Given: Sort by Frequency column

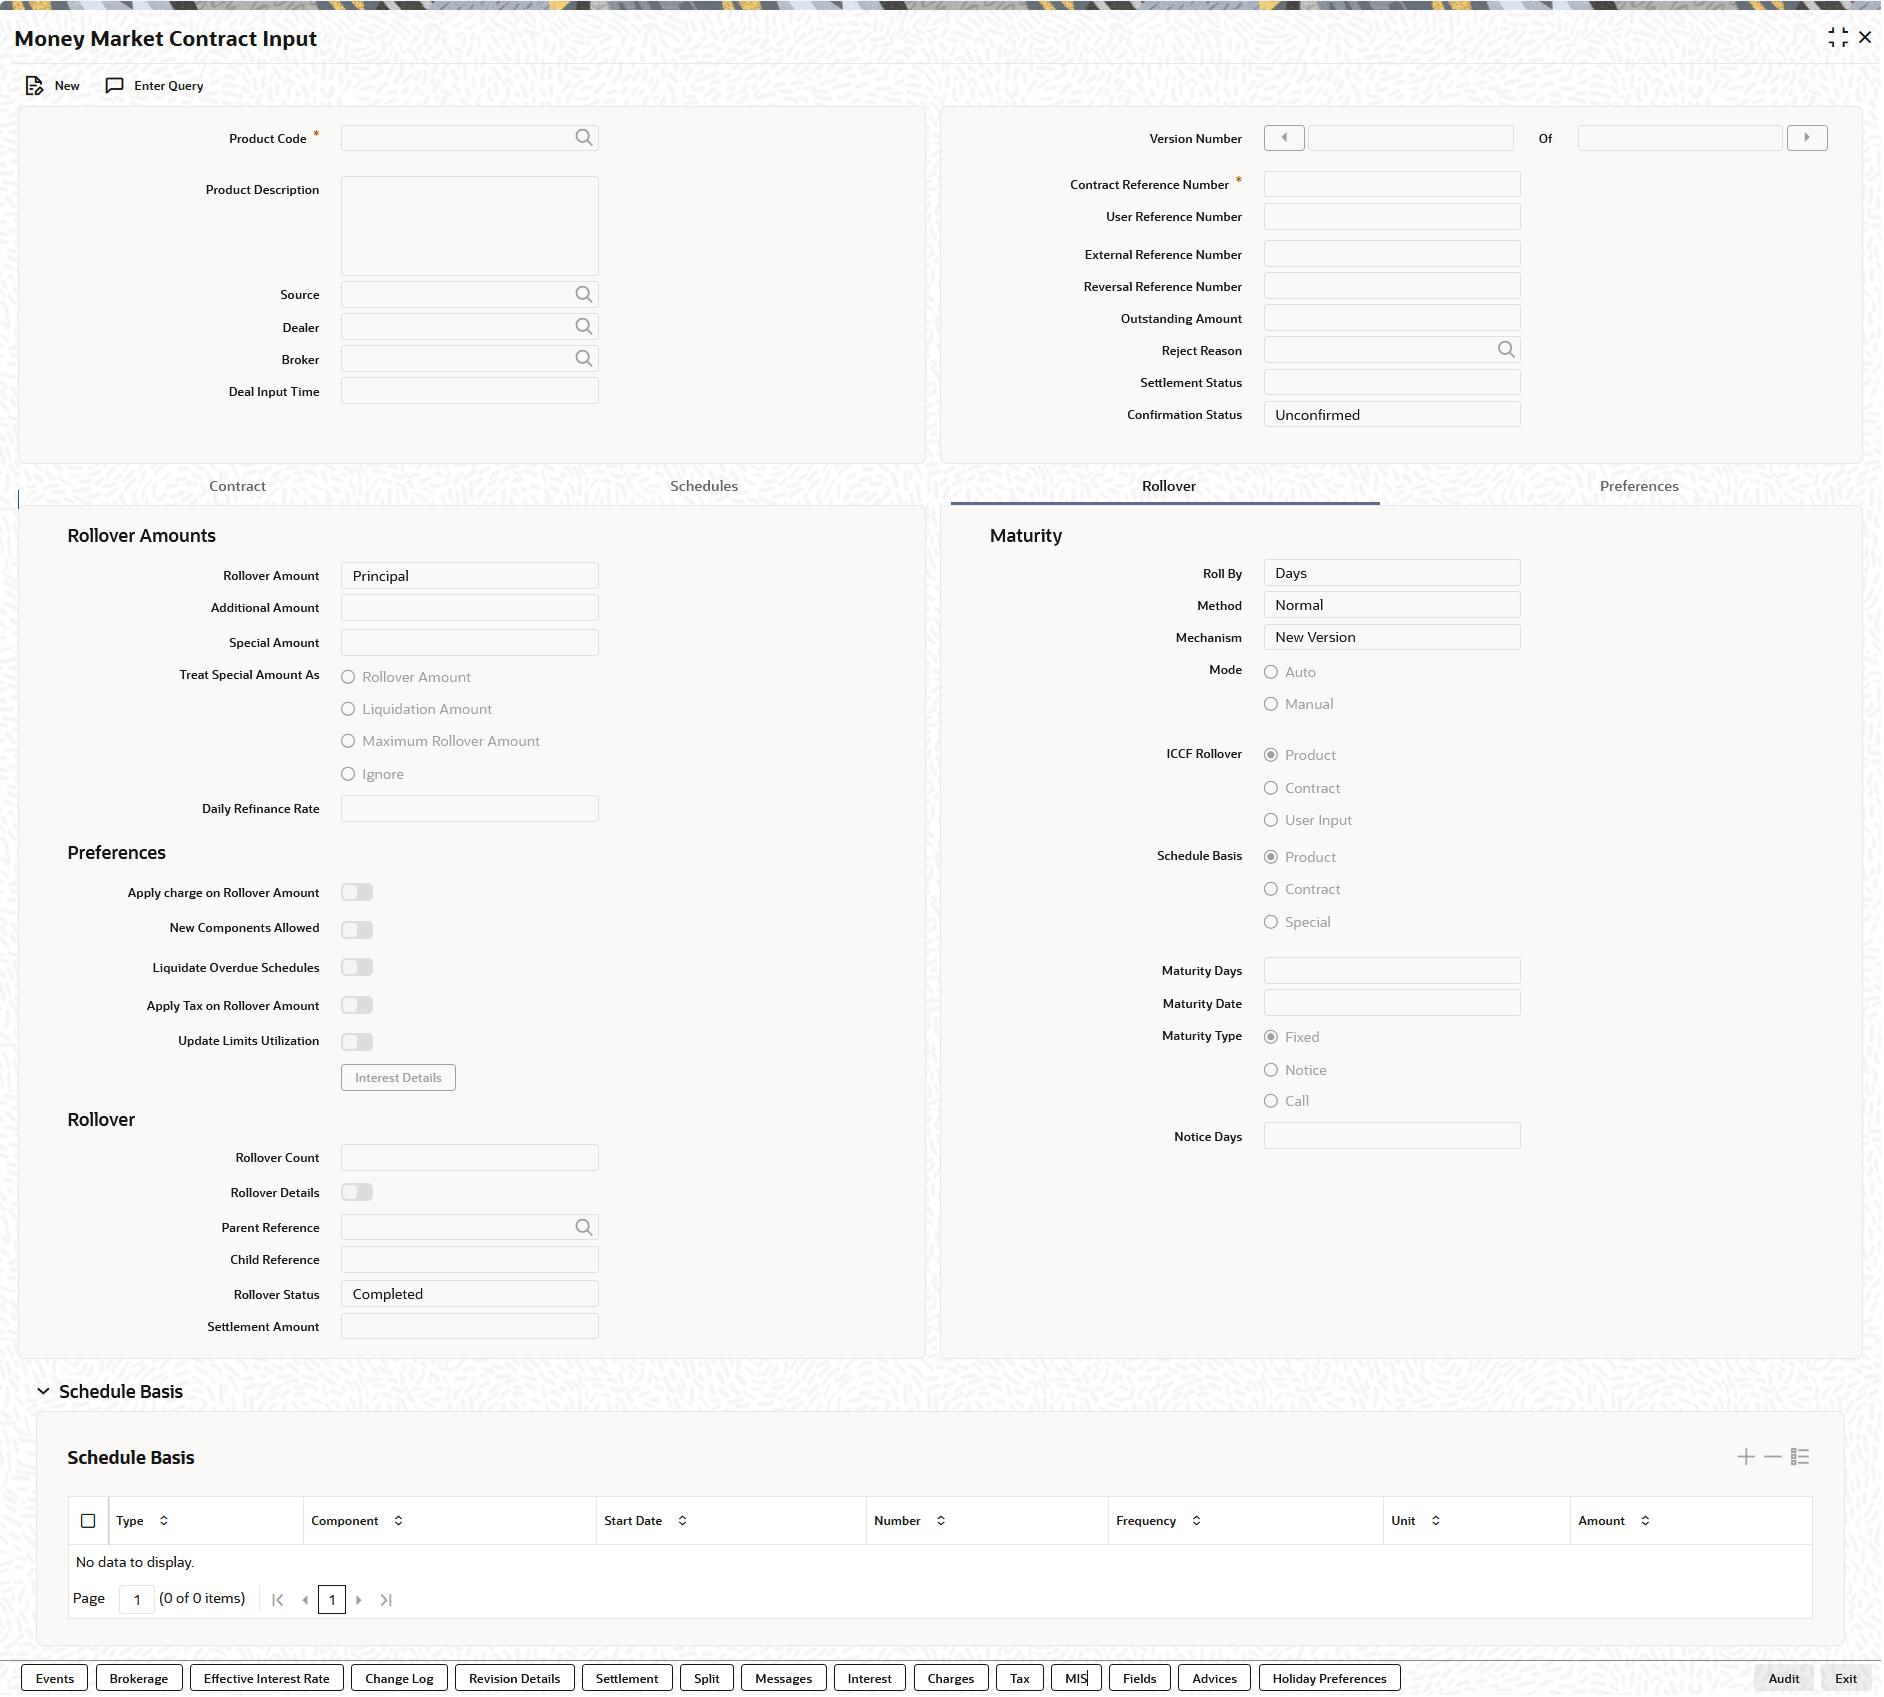Looking at the screenshot, I should point(1196,1521).
